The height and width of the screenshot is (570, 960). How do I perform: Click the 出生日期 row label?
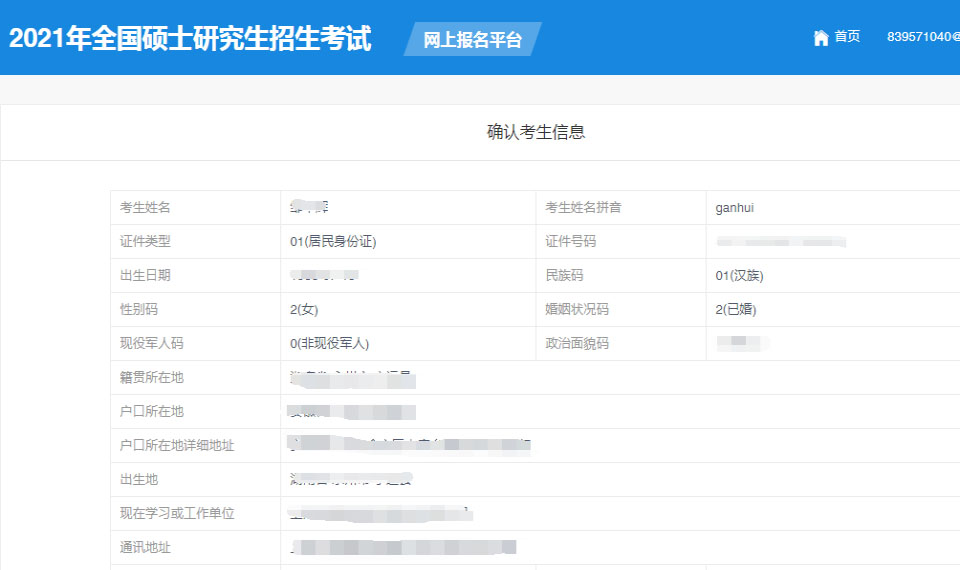click(145, 276)
